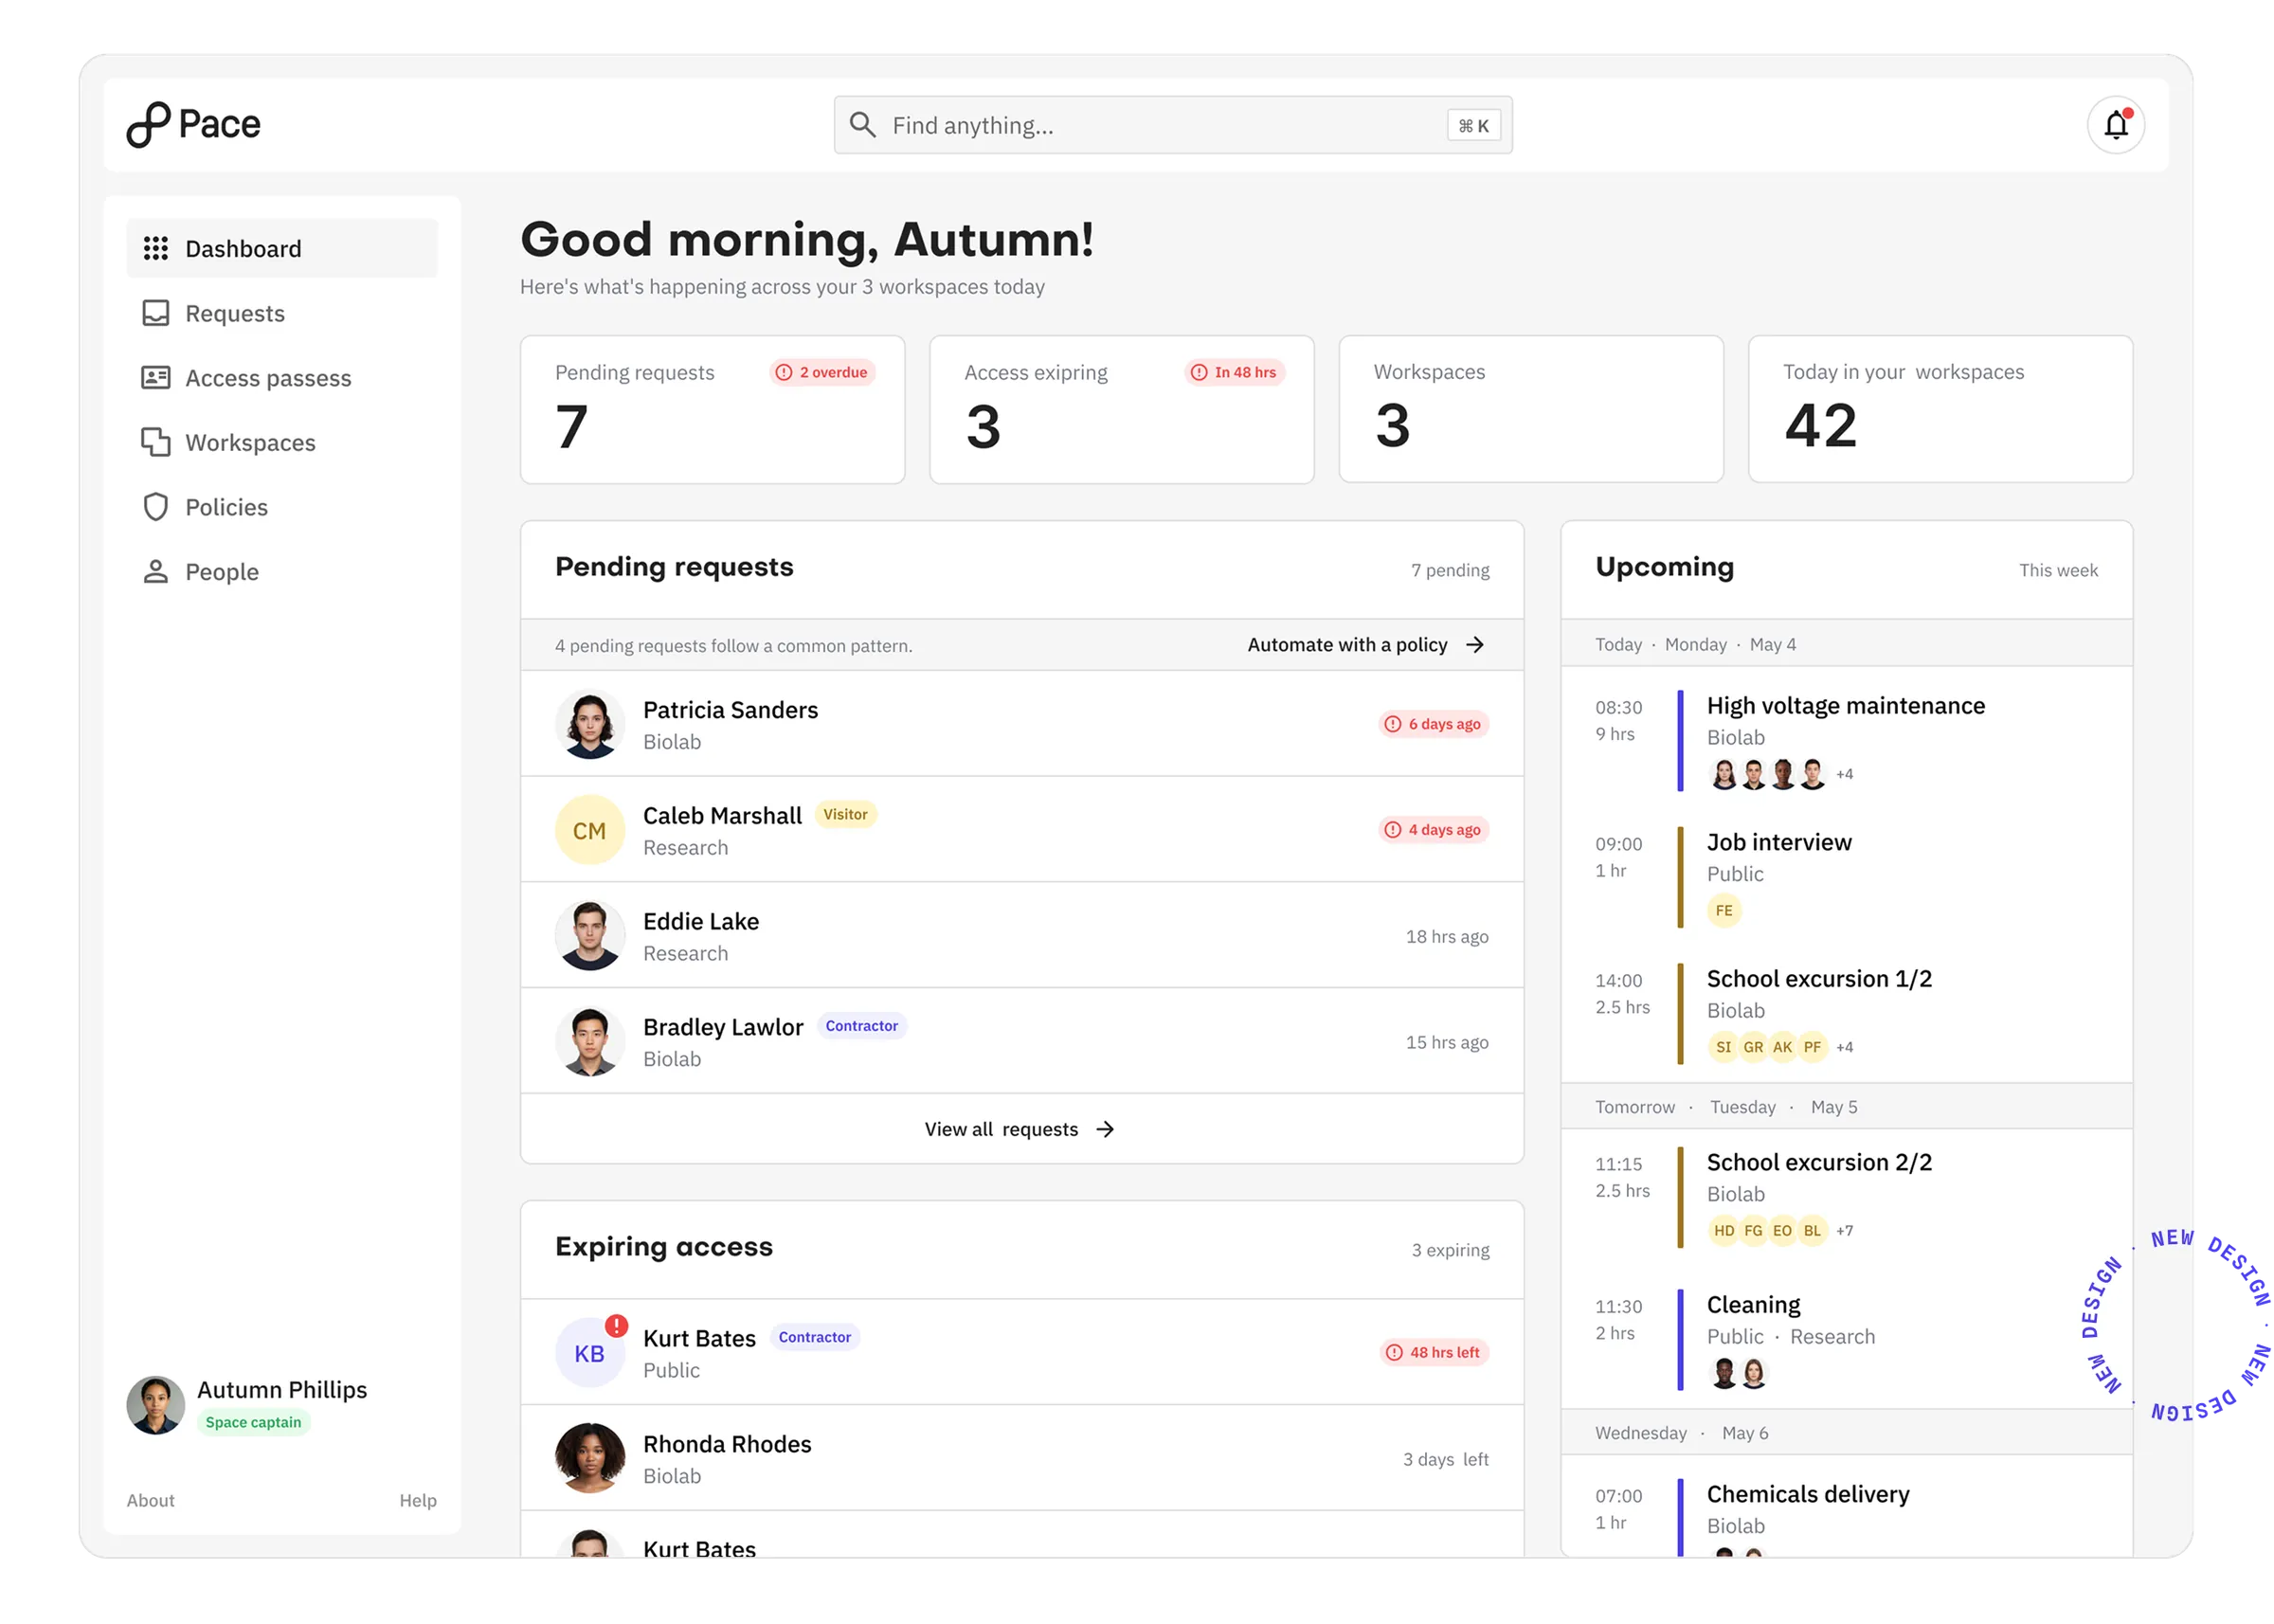Open School excursion 2/2 event
Viewport: 2274px width, 1624px height.
1845,1197
